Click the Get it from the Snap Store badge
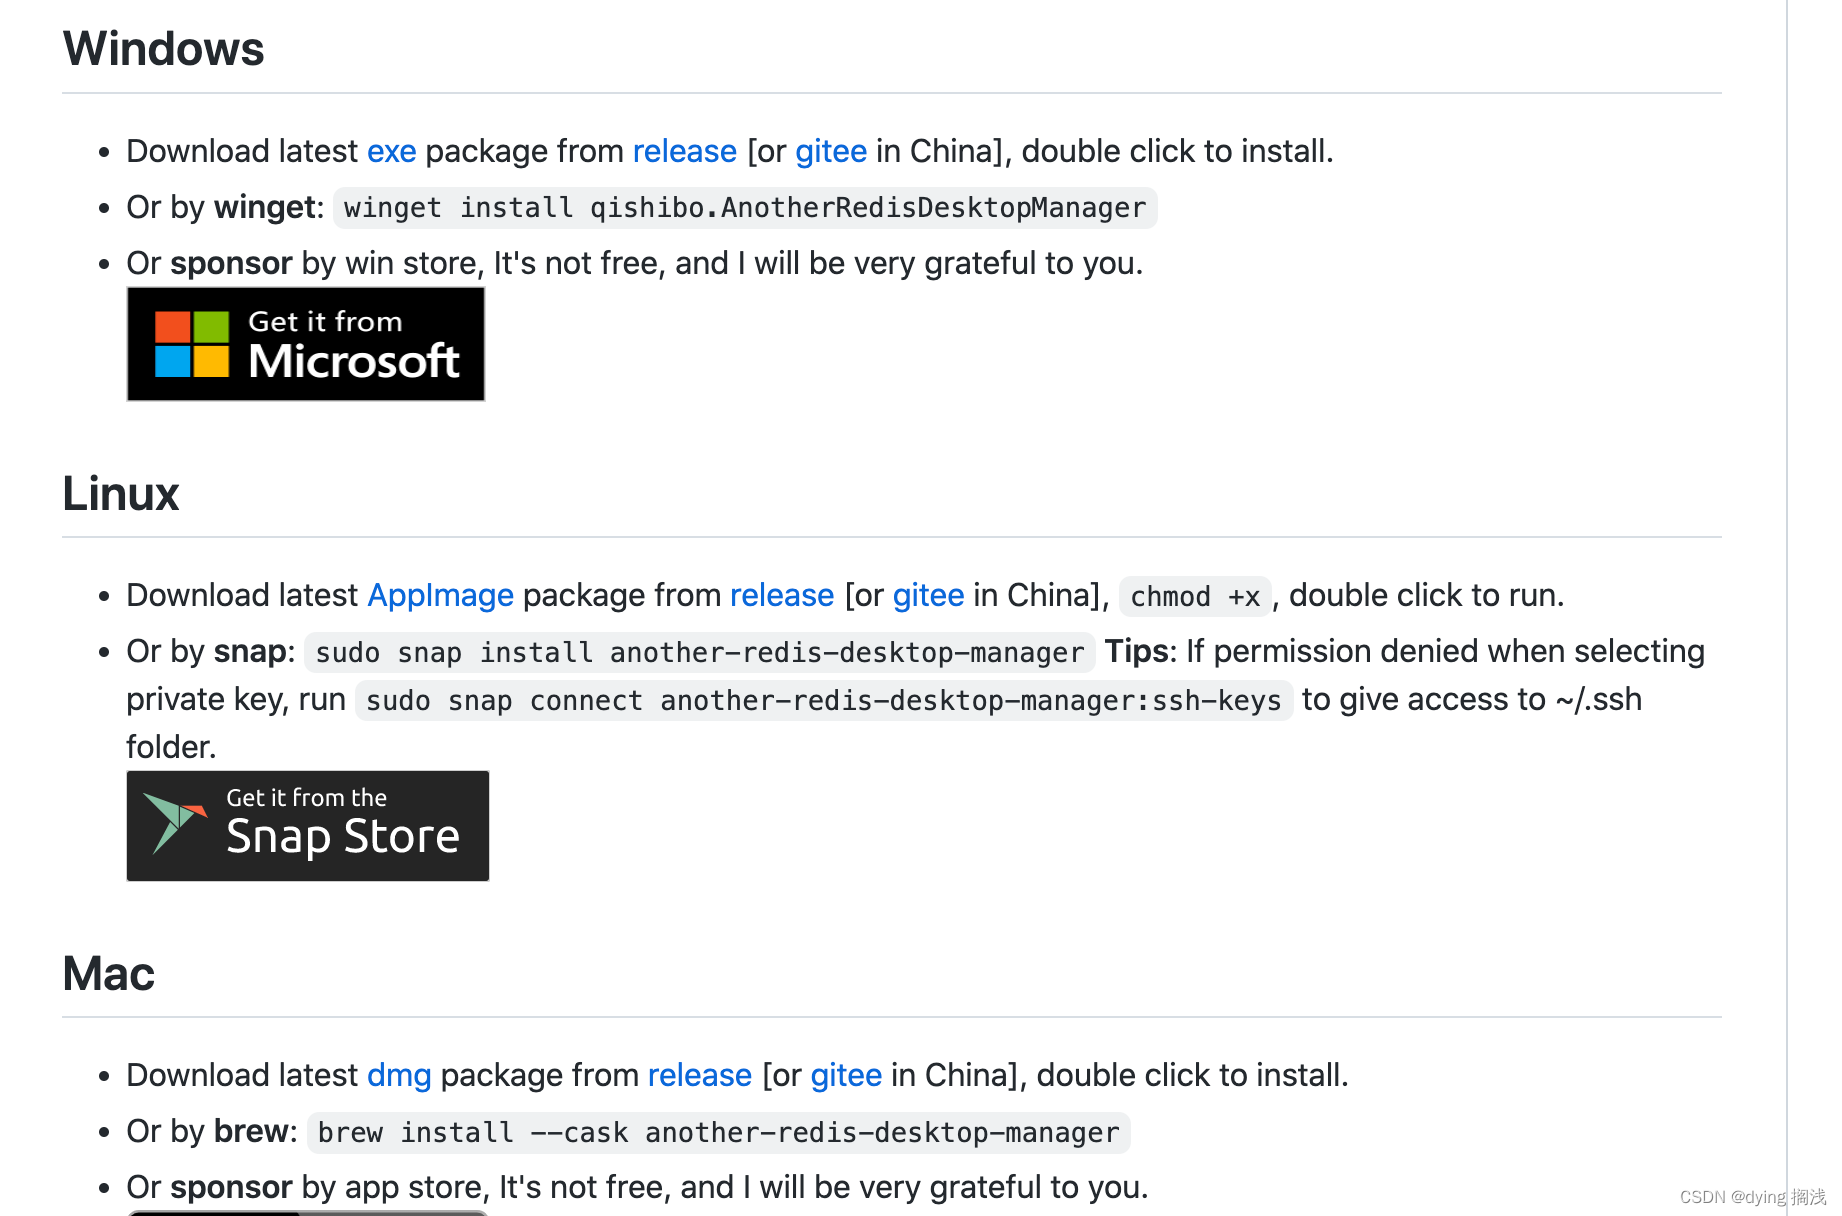 308,826
